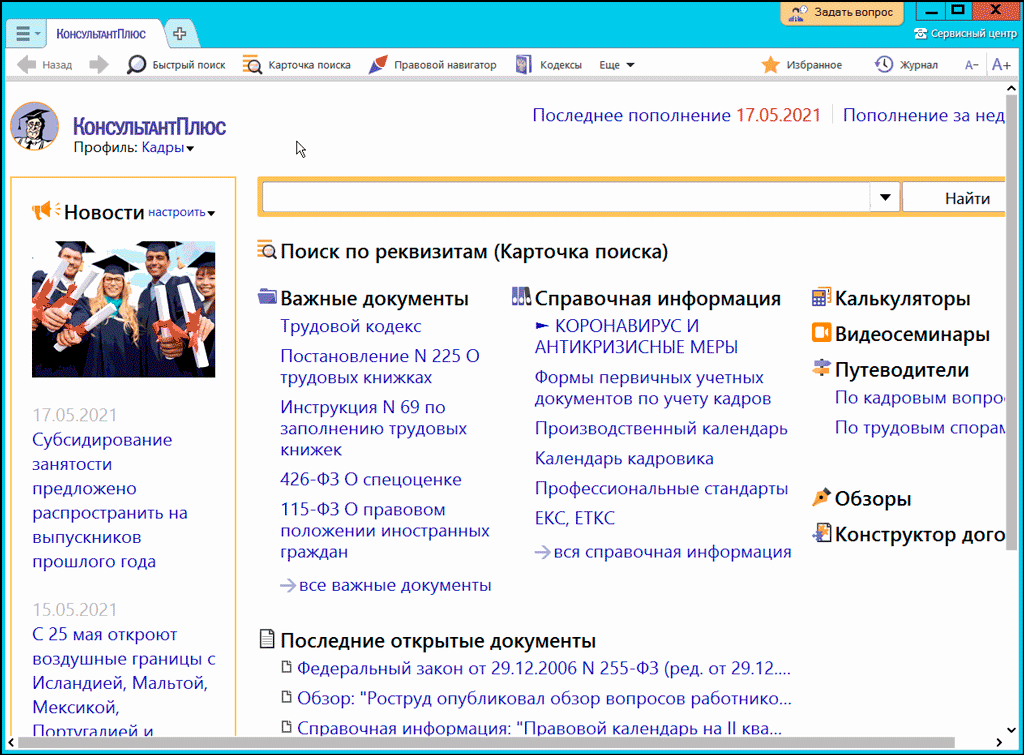
Task: Click the Последние открытые документы page icon
Action: point(267,639)
